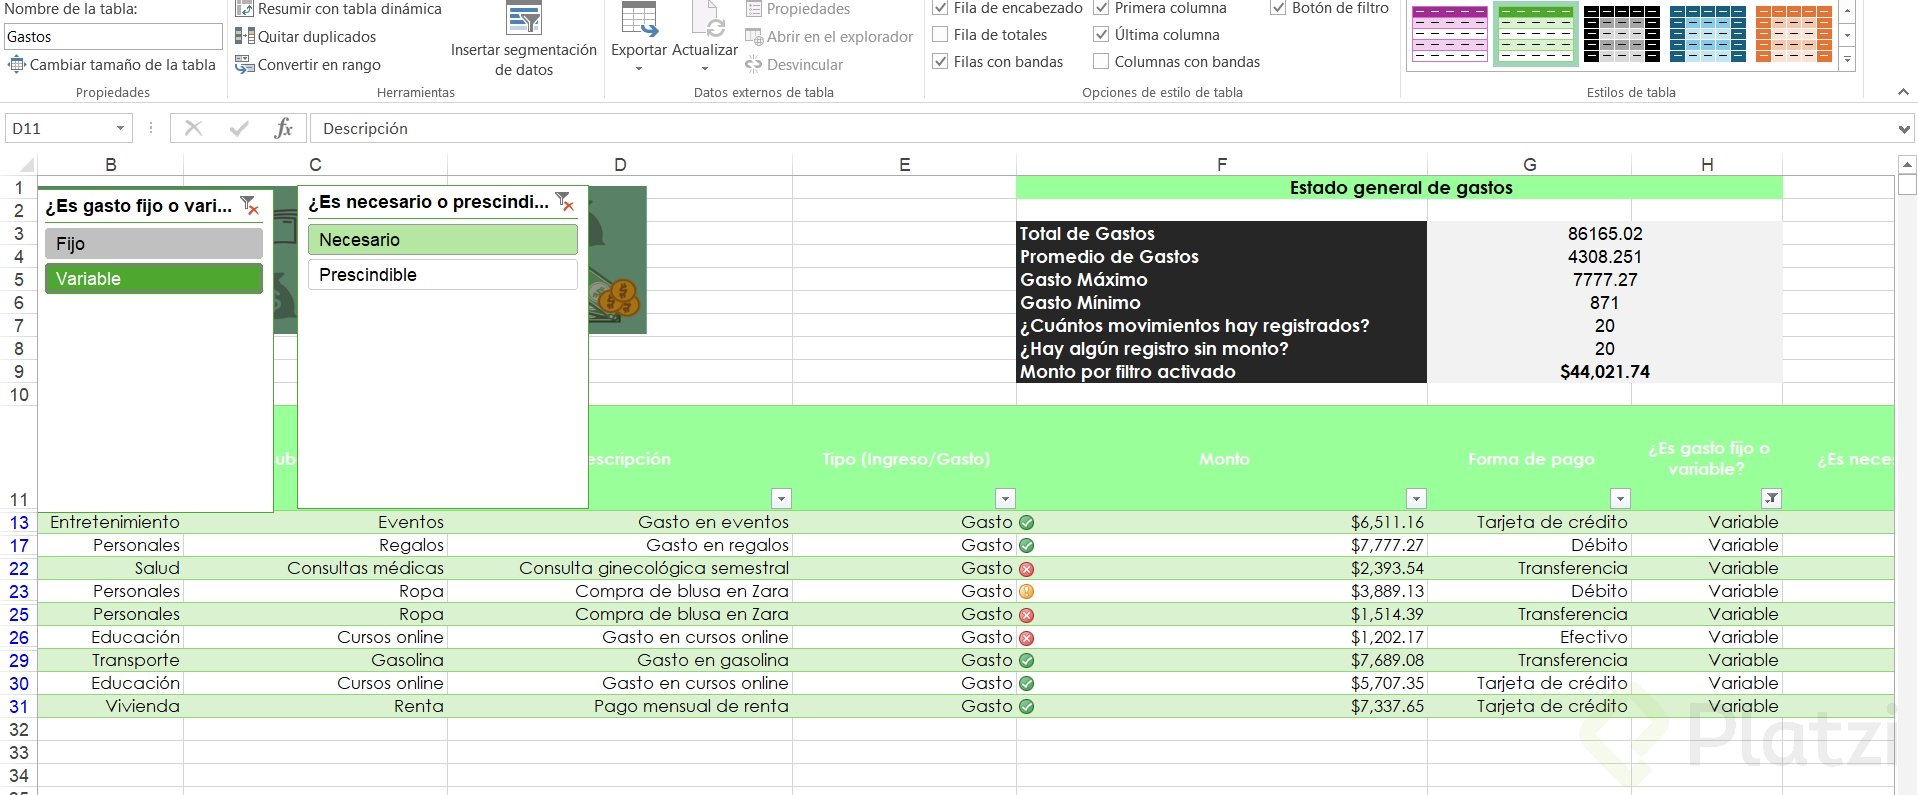The height and width of the screenshot is (795, 1918).
Task: Click Resumir con tabla dinámica icon
Action: pyautogui.click(x=244, y=9)
